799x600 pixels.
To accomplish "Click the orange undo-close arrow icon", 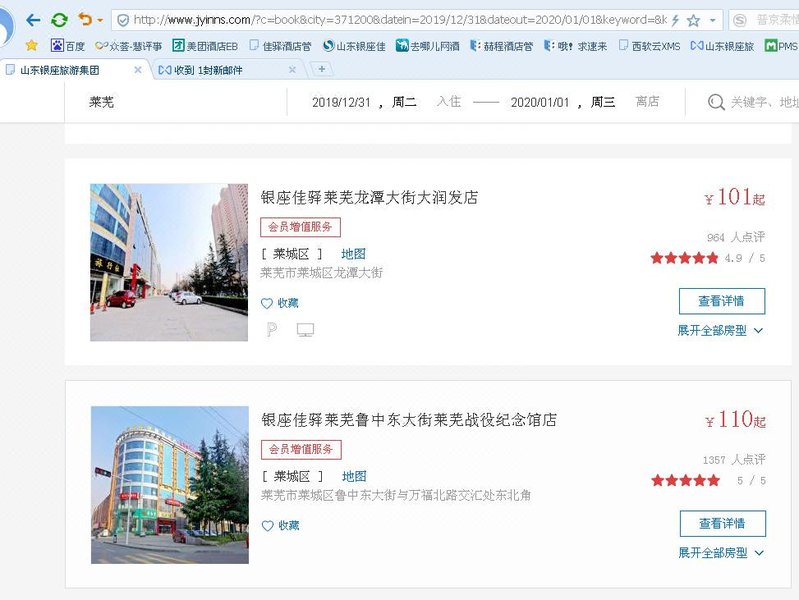I will (x=84, y=20).
